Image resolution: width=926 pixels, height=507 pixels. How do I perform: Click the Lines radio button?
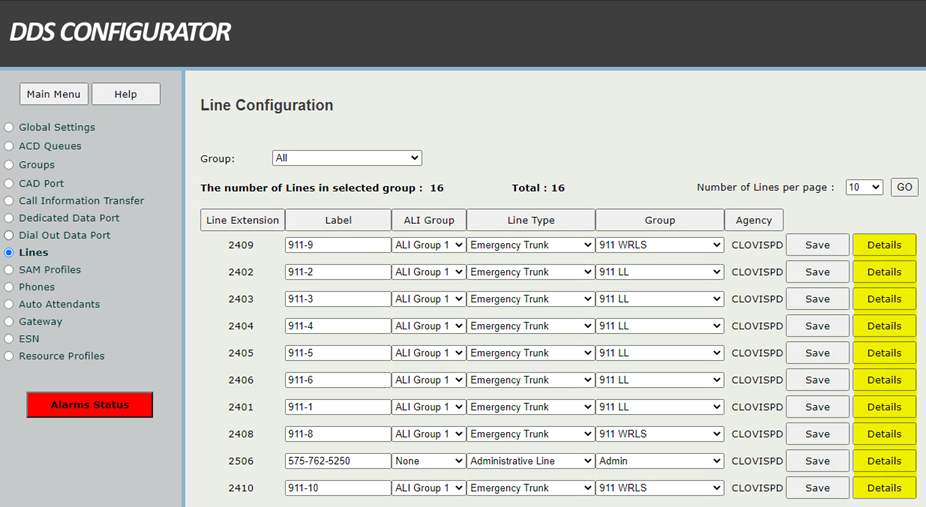(9, 253)
